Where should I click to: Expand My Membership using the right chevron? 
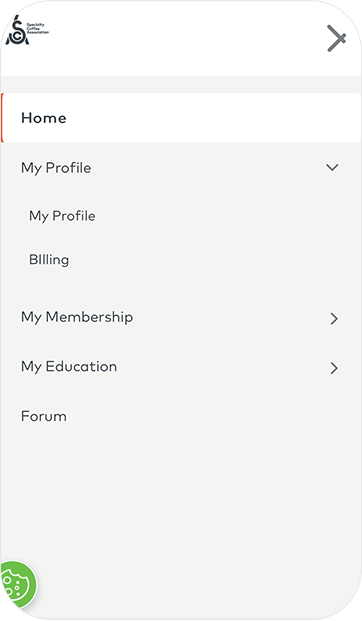point(334,318)
